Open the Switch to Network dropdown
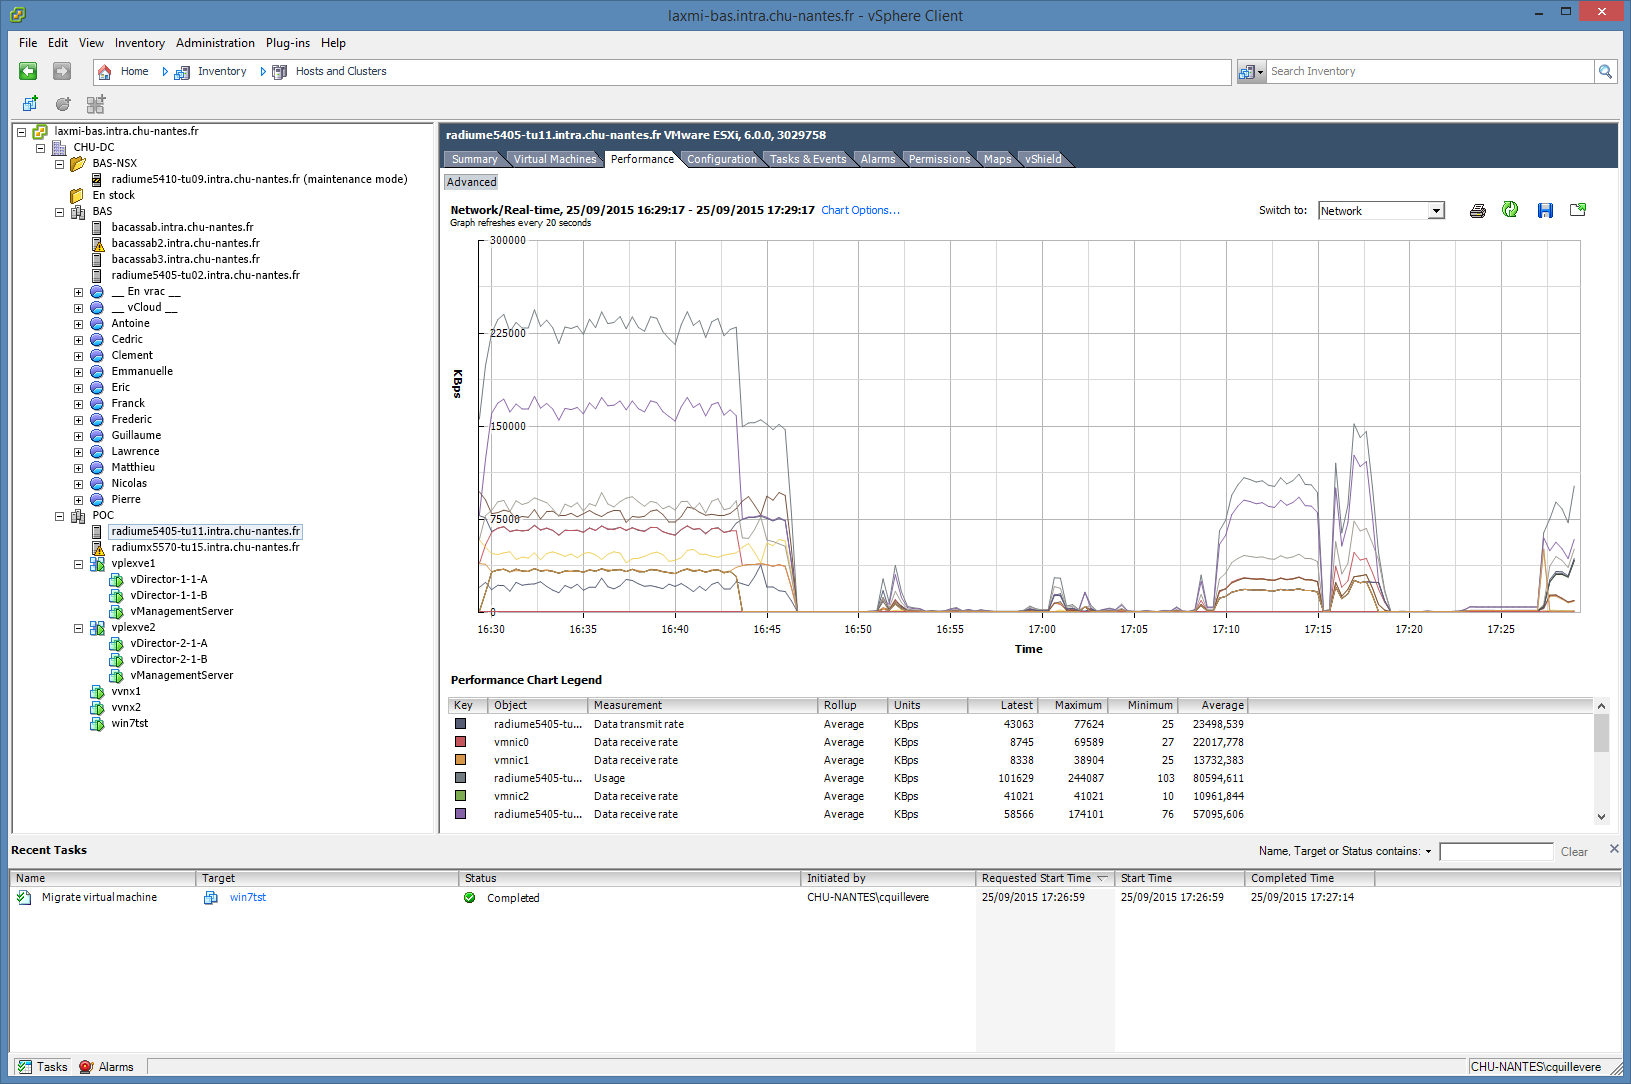Screen dimensions: 1631x1084 (x=1436, y=211)
